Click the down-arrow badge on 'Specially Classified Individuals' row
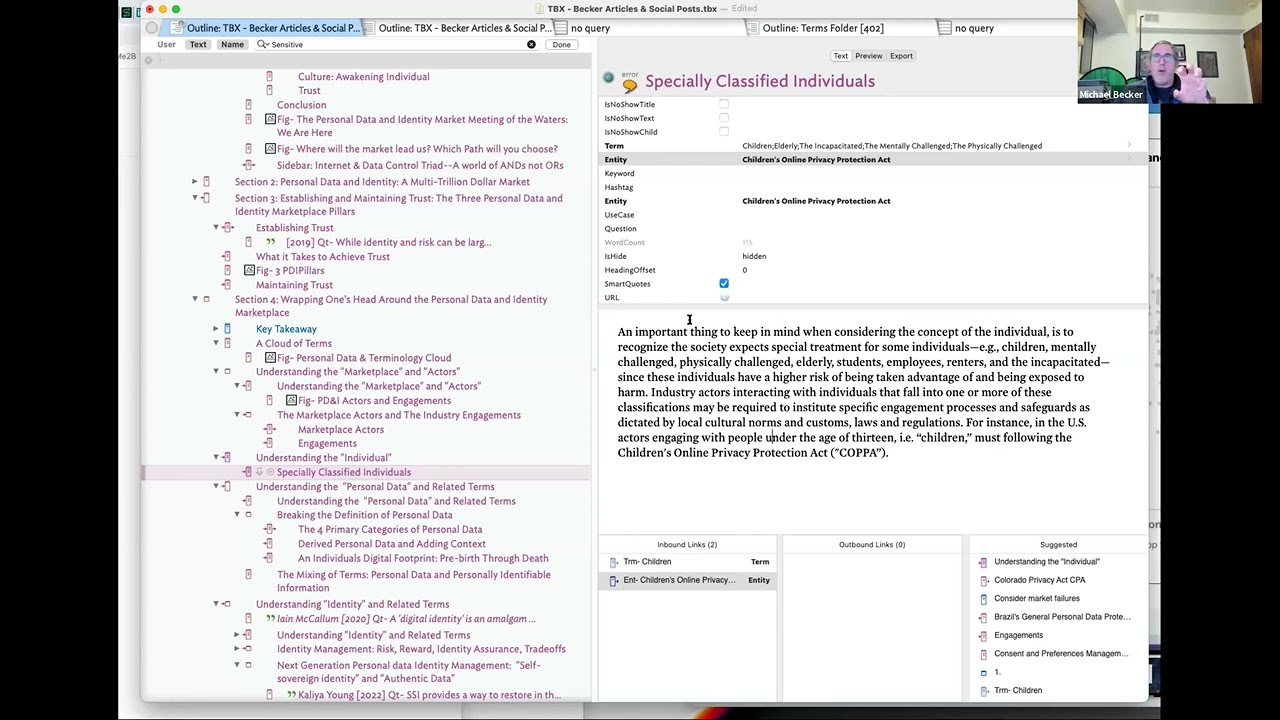 (259, 472)
